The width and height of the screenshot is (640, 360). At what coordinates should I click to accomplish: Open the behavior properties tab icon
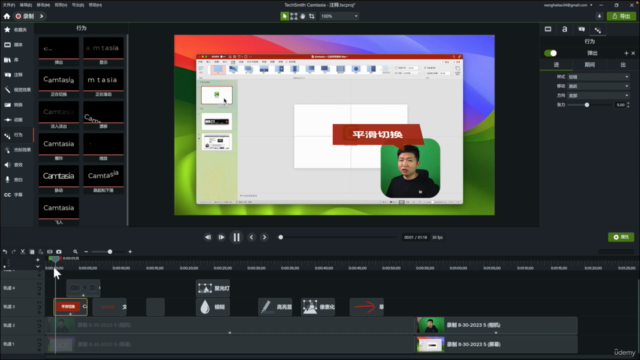598,30
